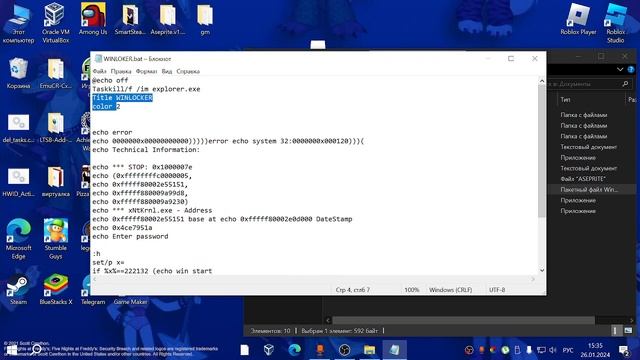Switch Explorer to large icons view
The width and height of the screenshot is (640, 360).
pyautogui.click(x=628, y=331)
